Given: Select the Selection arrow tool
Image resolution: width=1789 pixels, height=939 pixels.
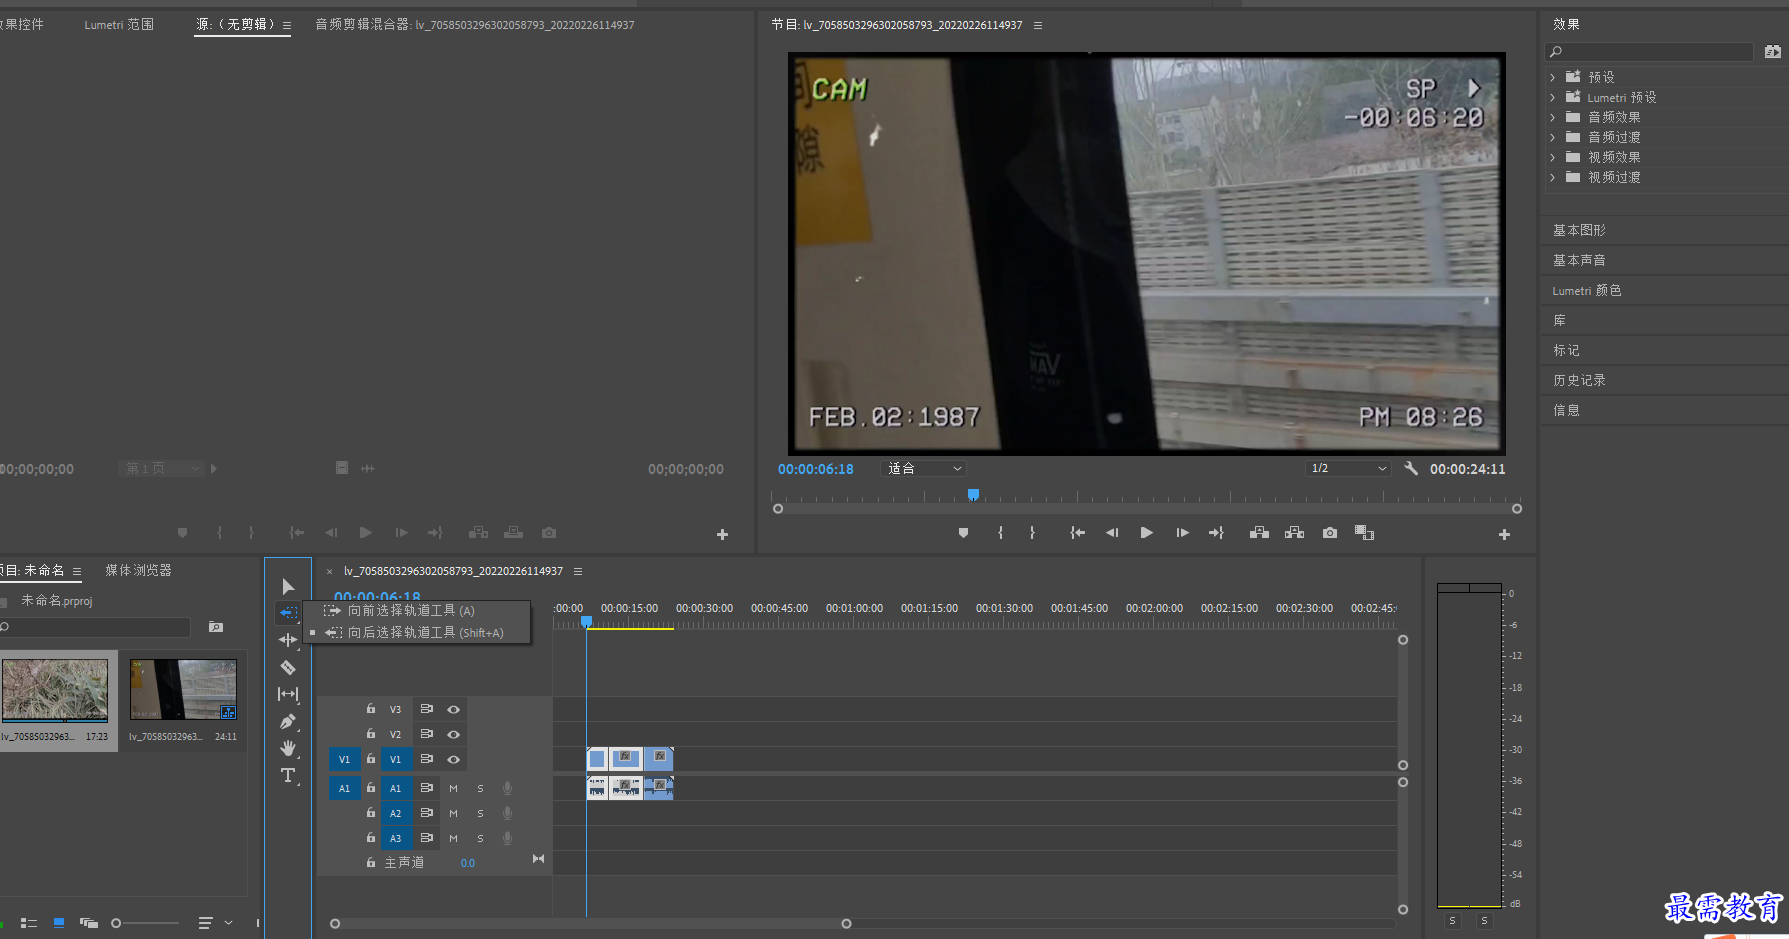Looking at the screenshot, I should click(x=288, y=586).
